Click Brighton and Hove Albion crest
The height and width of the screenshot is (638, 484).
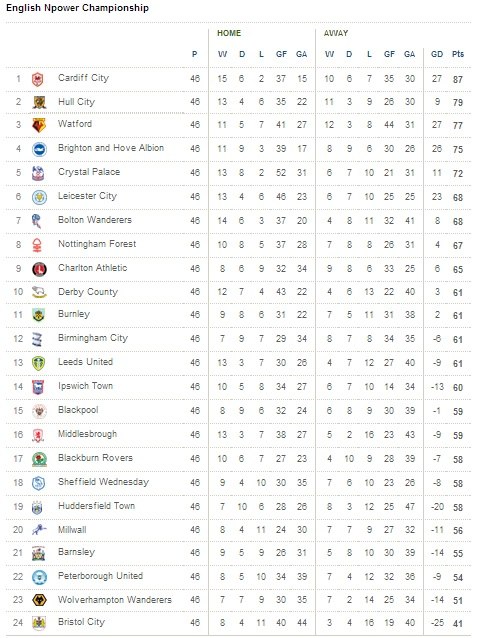[x=39, y=149]
